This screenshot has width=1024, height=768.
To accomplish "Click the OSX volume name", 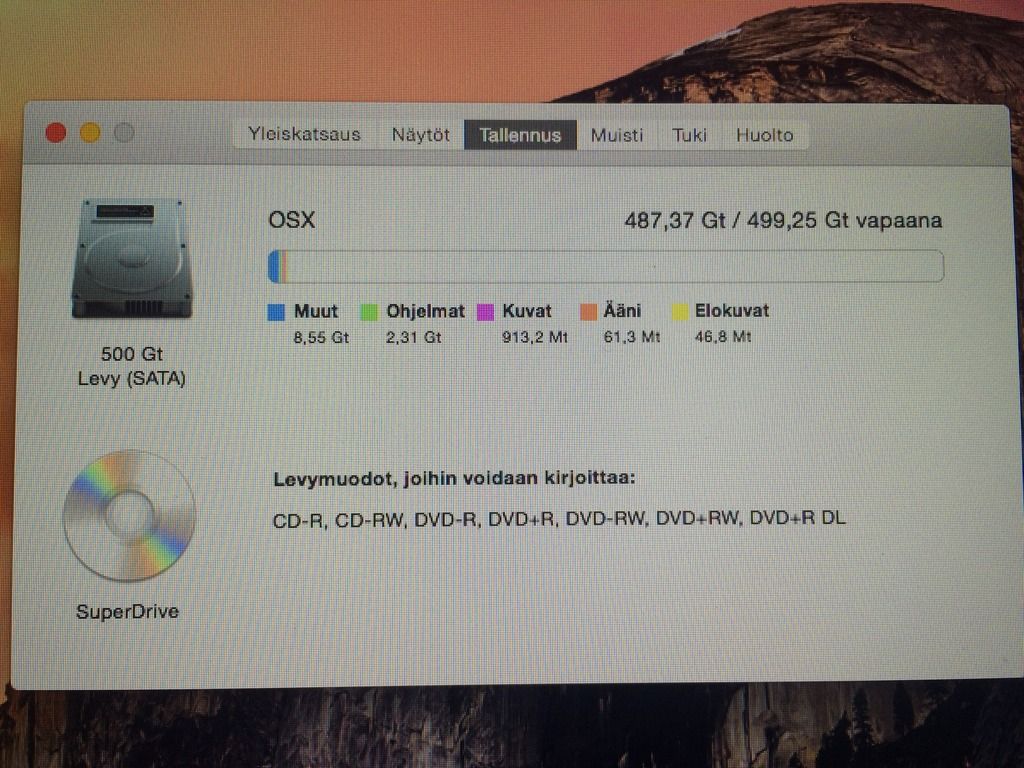I will [292, 219].
